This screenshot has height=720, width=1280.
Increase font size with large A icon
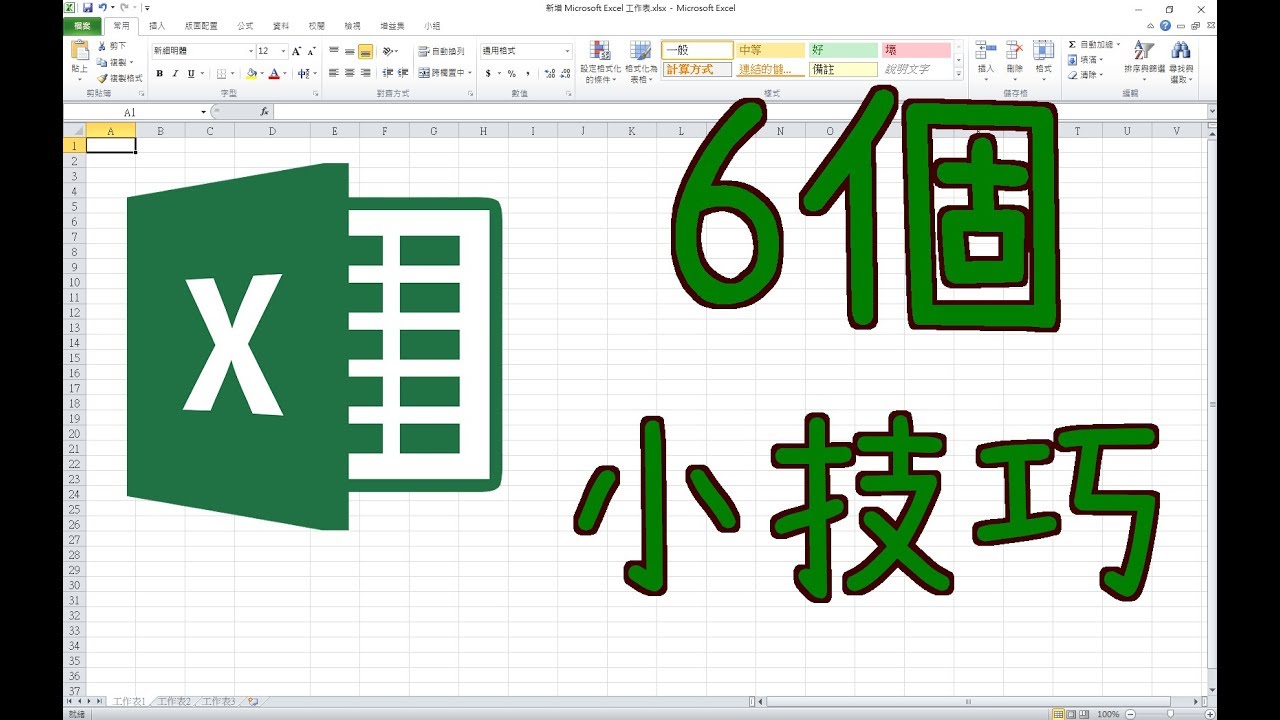(296, 51)
